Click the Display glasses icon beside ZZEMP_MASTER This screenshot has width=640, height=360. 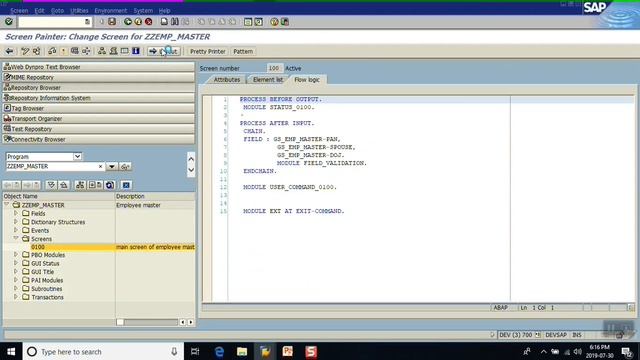click(125, 167)
